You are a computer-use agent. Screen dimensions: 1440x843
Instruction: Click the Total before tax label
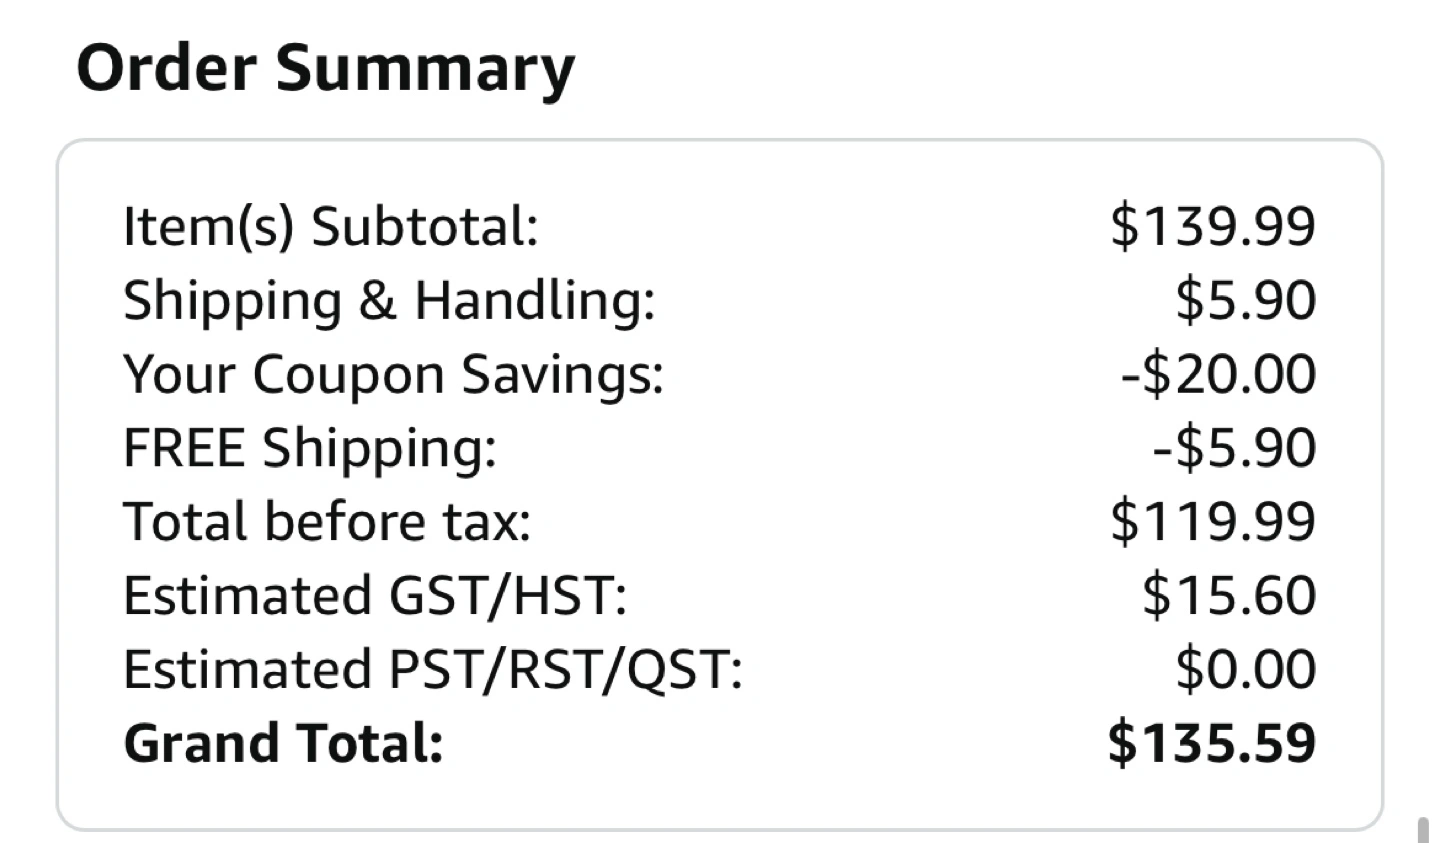(x=327, y=522)
